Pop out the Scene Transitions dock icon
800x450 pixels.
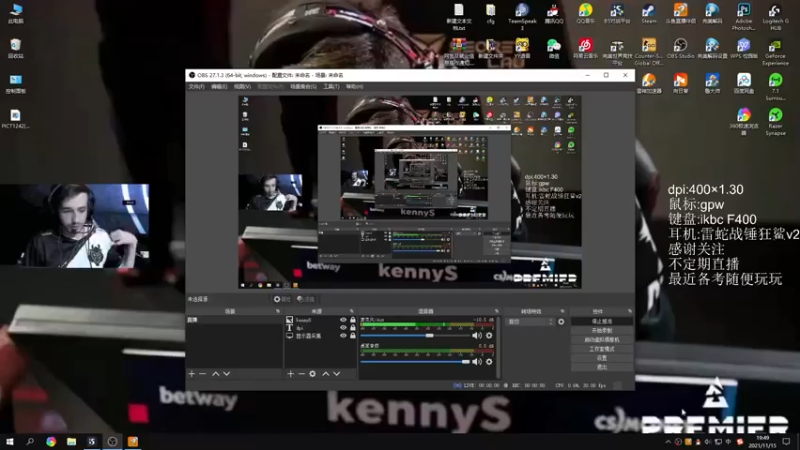tap(562, 311)
